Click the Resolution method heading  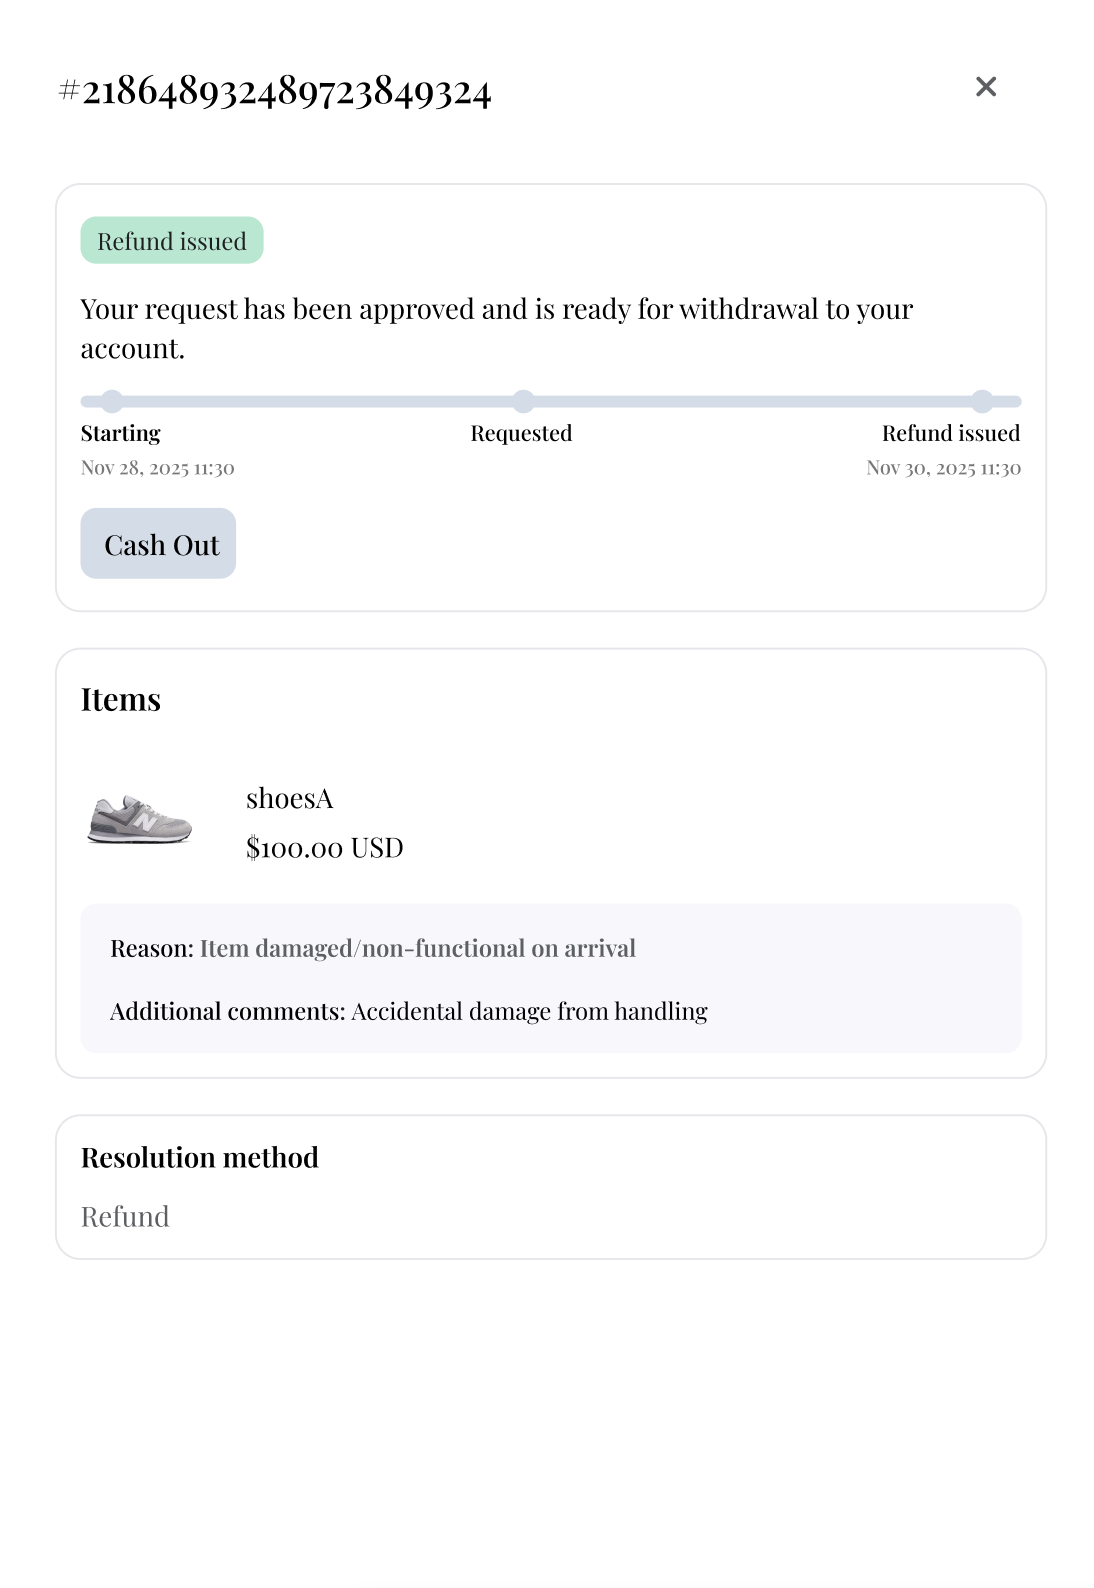coord(200,1157)
